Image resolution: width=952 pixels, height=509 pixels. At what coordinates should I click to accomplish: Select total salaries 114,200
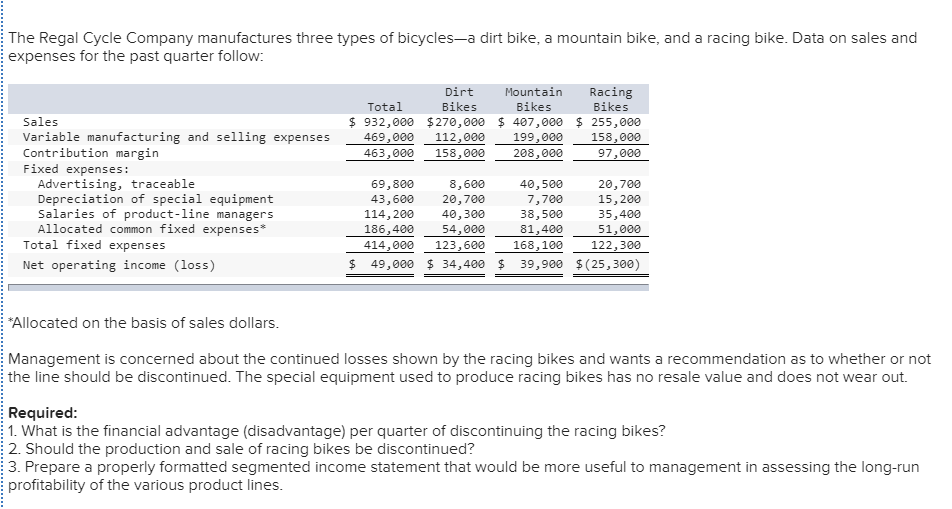[389, 214]
